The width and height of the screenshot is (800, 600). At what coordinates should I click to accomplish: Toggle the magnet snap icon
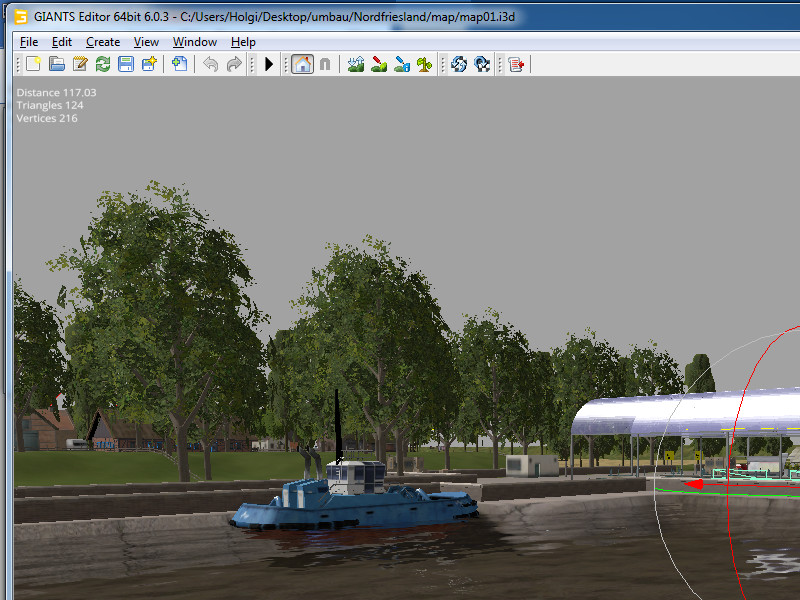coord(325,64)
